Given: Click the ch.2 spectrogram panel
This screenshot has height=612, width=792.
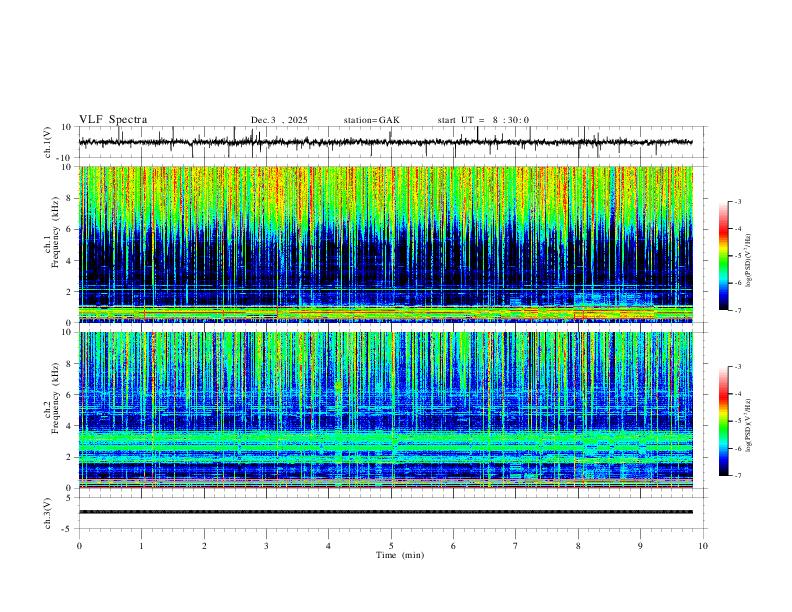Looking at the screenshot, I should point(386,410).
